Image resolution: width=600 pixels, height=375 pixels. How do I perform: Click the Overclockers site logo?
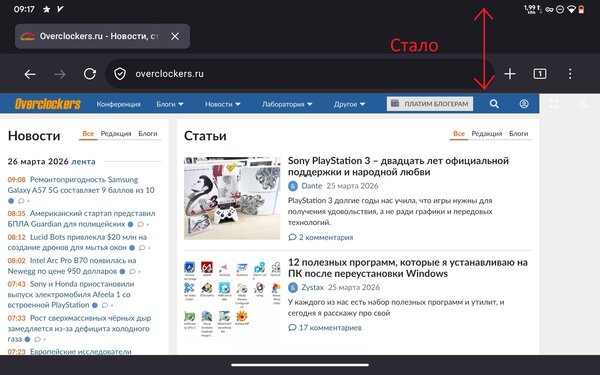[48, 104]
